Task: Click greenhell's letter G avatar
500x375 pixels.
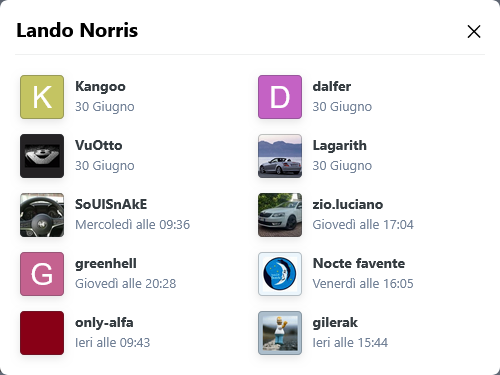Action: click(42, 274)
